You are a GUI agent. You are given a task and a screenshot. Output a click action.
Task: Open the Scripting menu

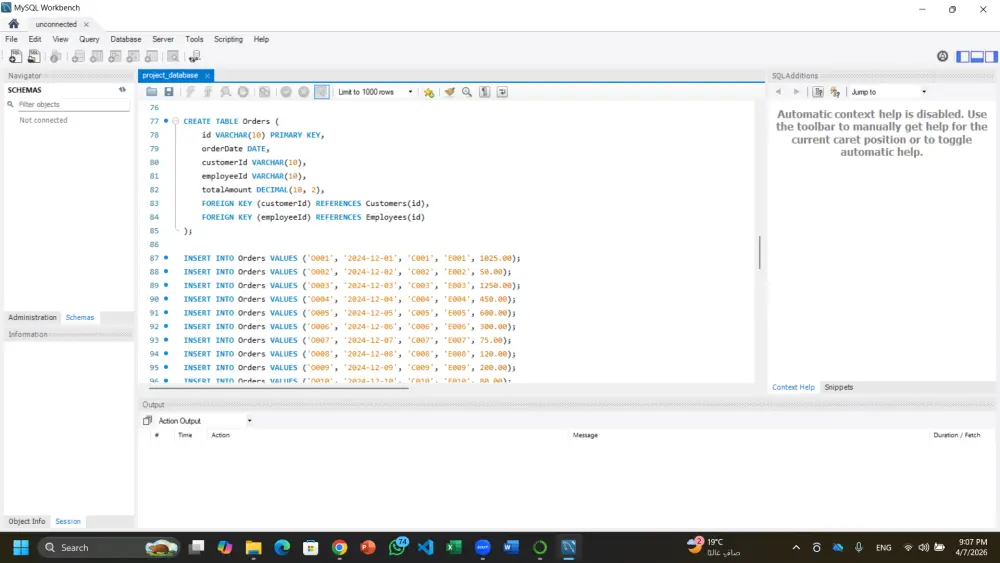click(x=228, y=39)
